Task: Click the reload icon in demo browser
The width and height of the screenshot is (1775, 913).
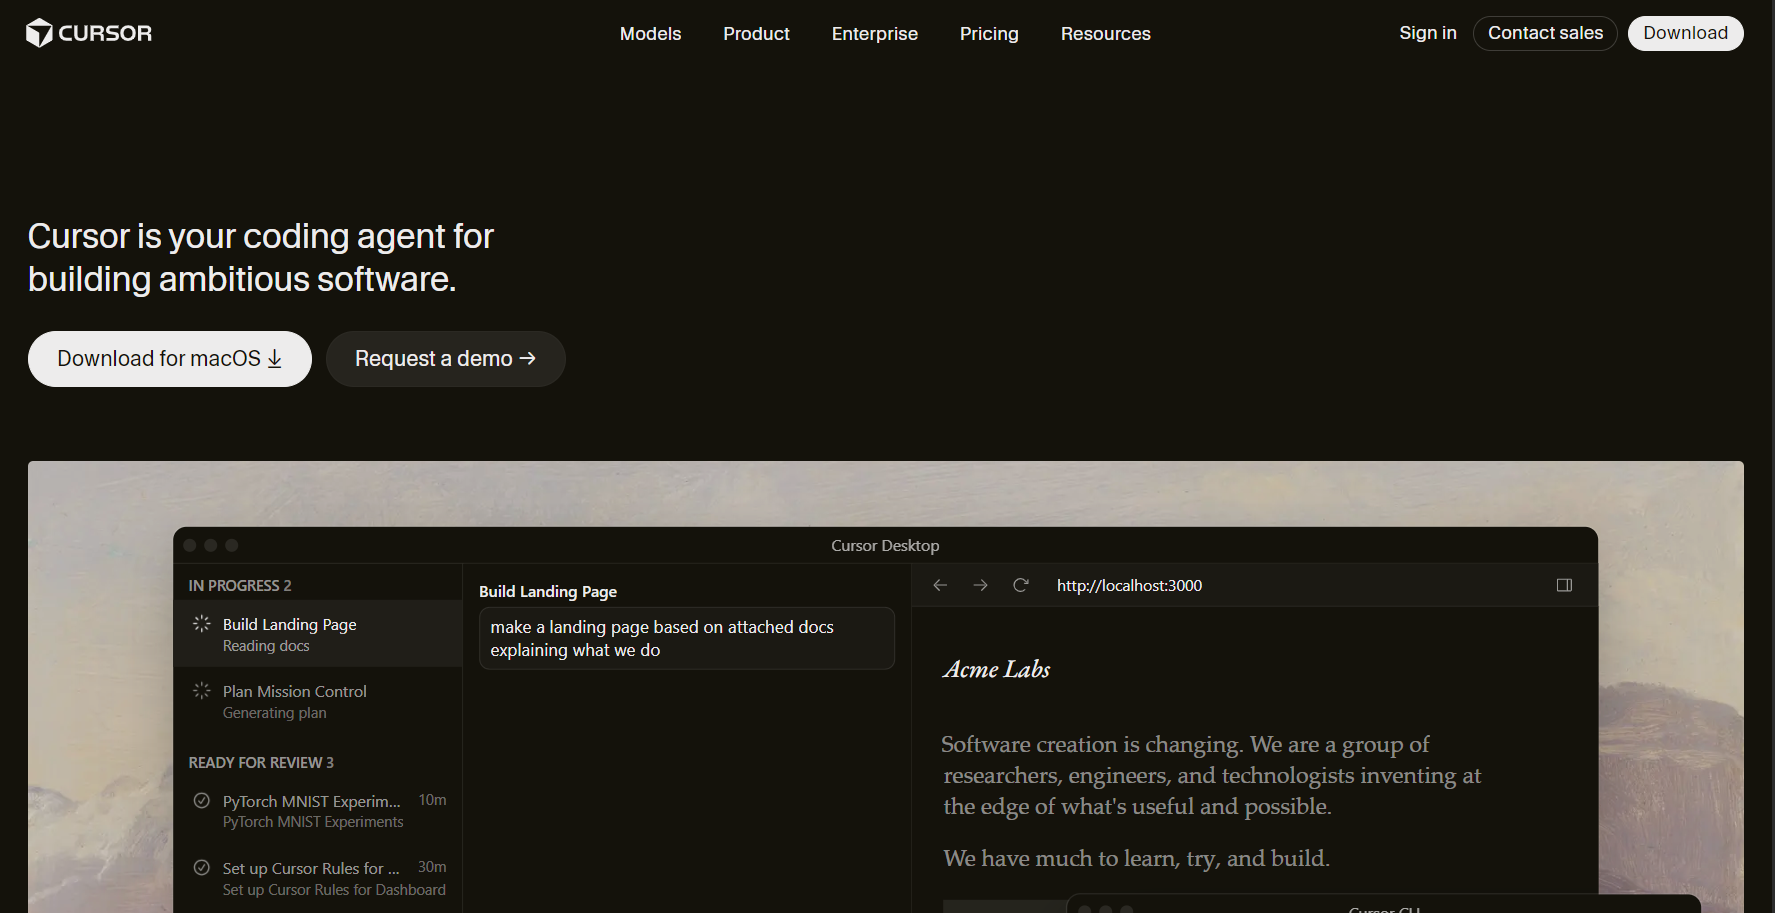Action: click(x=1020, y=585)
